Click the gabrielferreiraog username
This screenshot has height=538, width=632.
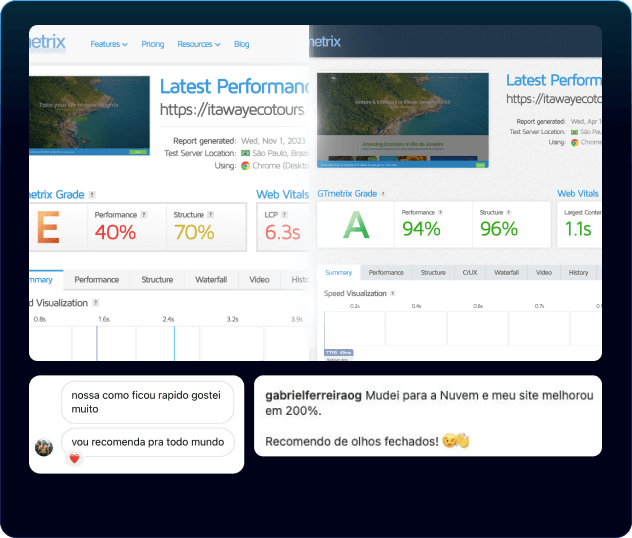pyautogui.click(x=313, y=395)
